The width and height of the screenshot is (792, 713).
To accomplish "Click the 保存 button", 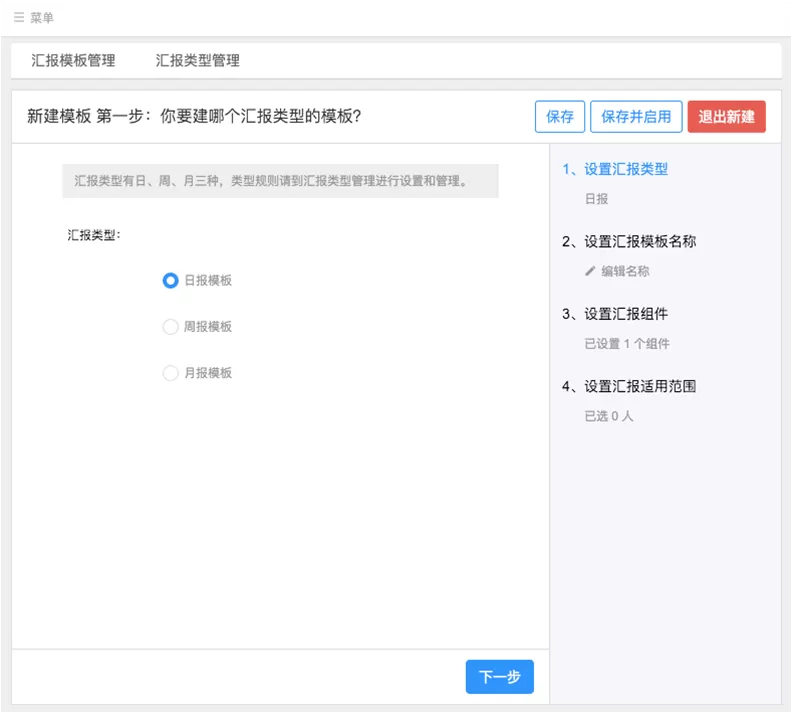I will tap(560, 117).
